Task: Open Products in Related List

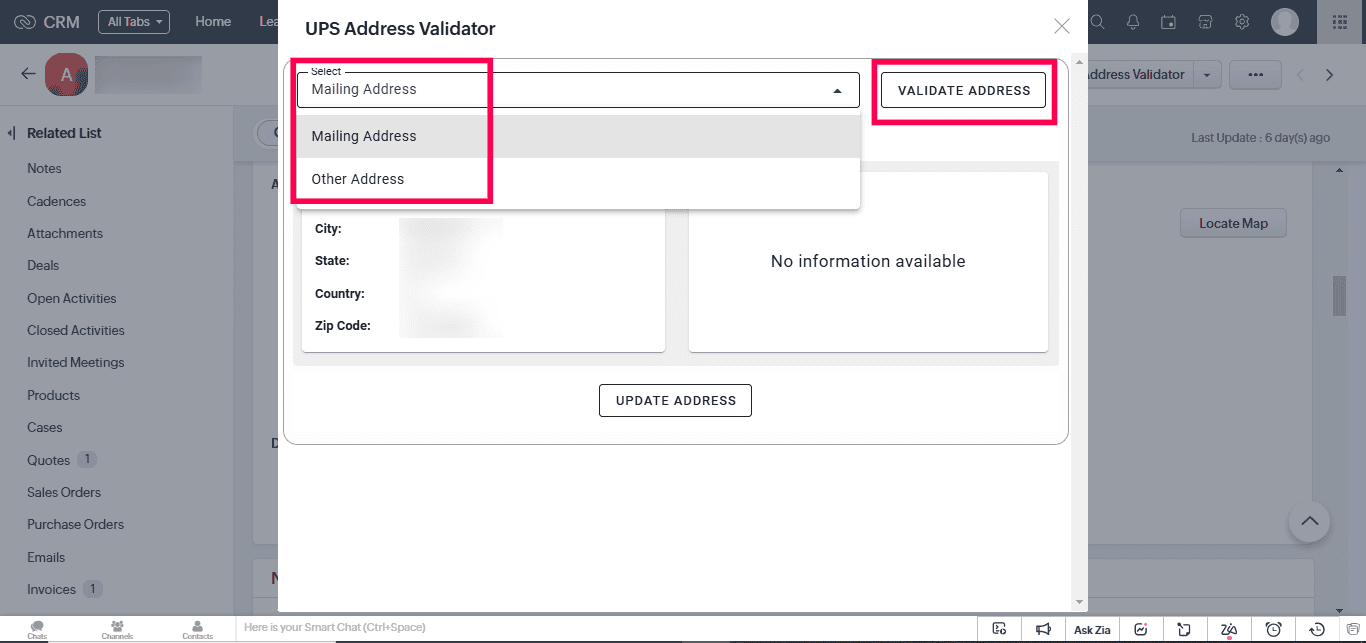Action: point(53,395)
